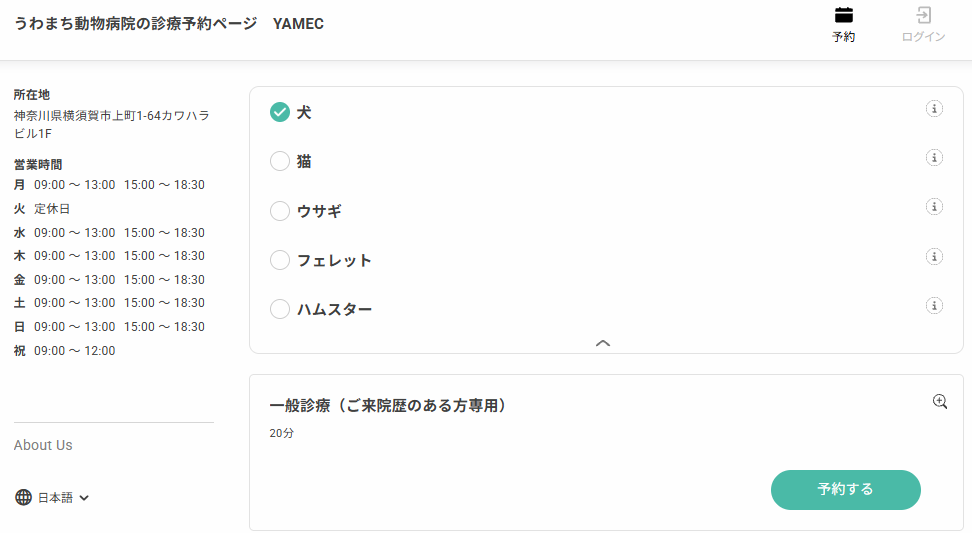Select the ハムスター radio option
Screen dimensions: 972x533
(x=280, y=309)
